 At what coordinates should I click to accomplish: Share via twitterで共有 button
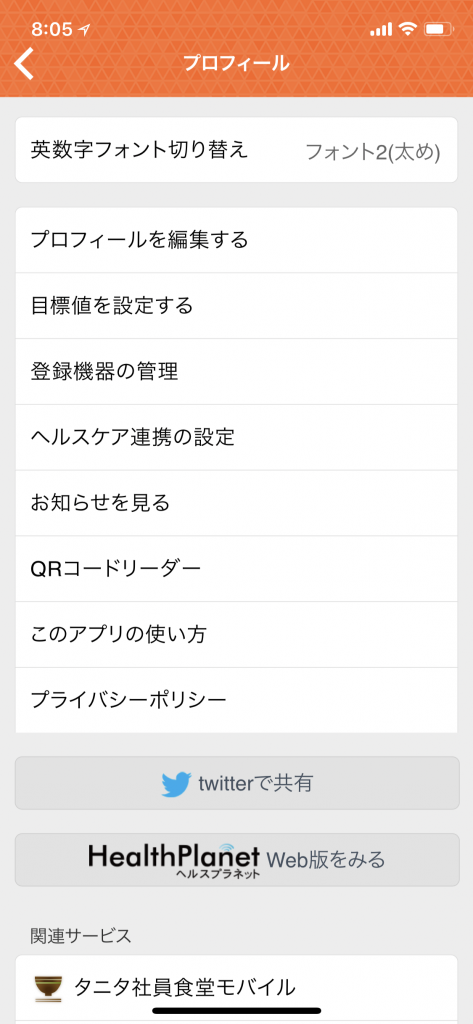click(236, 783)
